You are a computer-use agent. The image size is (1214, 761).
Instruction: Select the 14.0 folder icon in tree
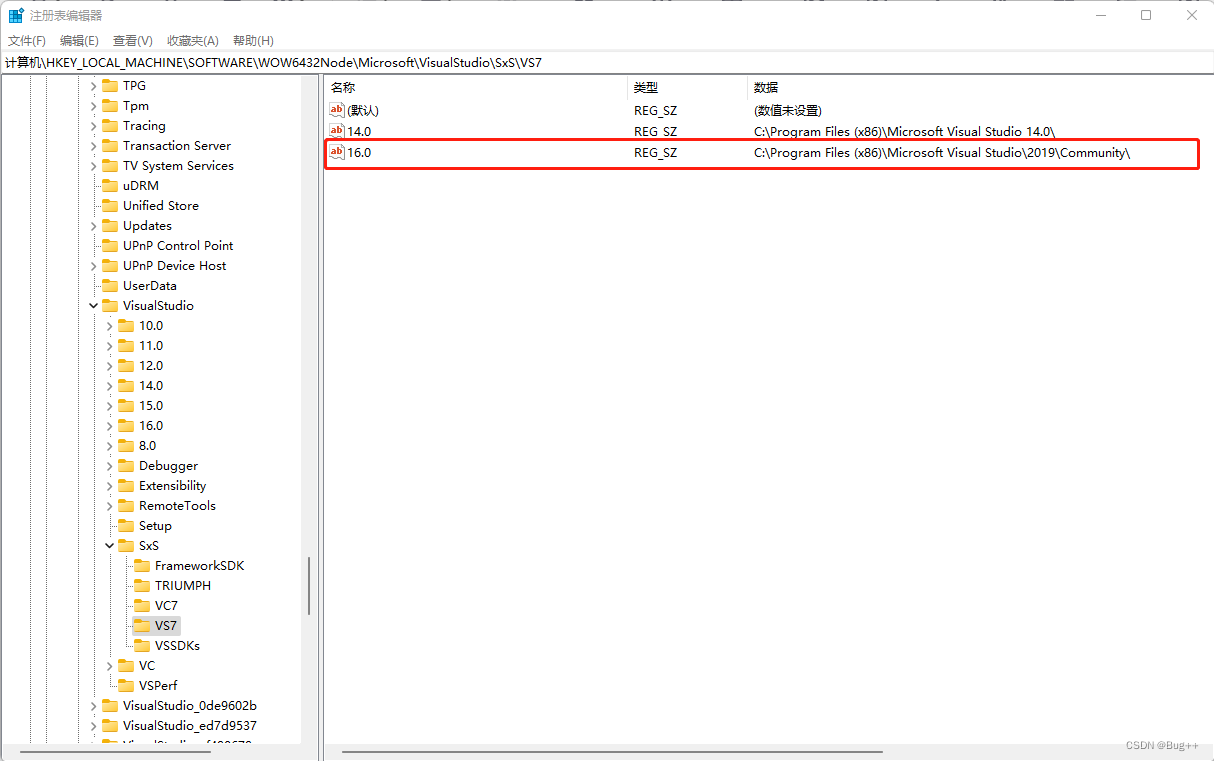126,386
